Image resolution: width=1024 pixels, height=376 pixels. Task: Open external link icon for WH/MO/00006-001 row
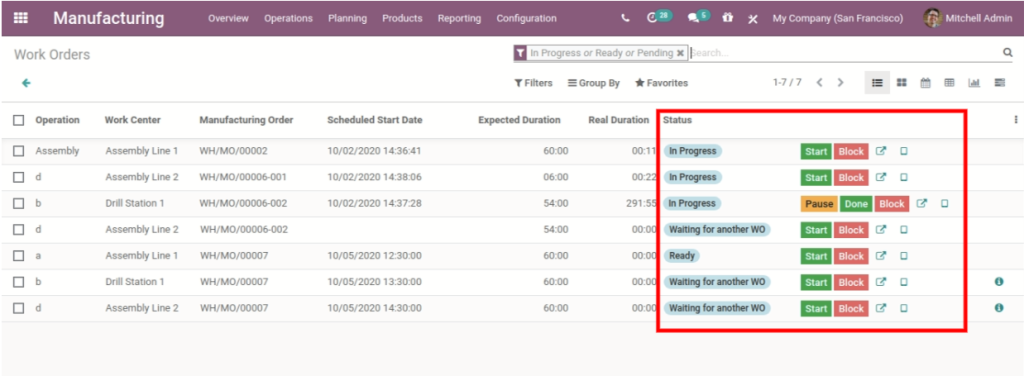(x=881, y=178)
